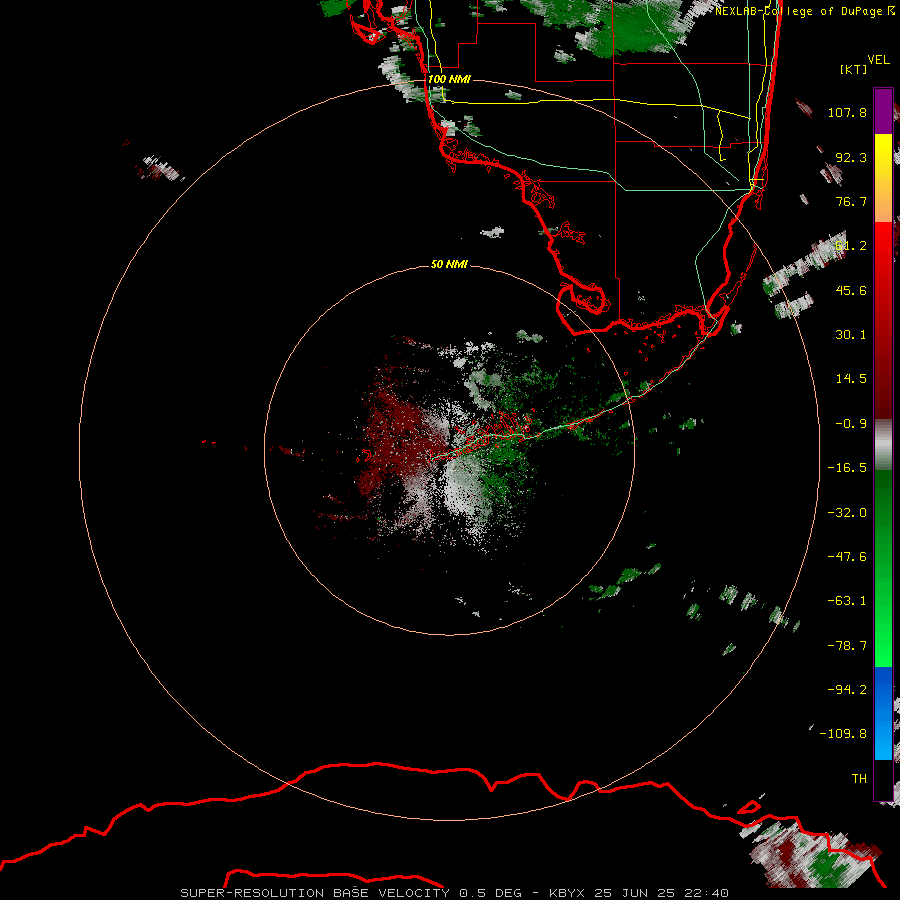Select the -32.0 legend value
Viewport: 900px width, 900px height.
(847, 513)
